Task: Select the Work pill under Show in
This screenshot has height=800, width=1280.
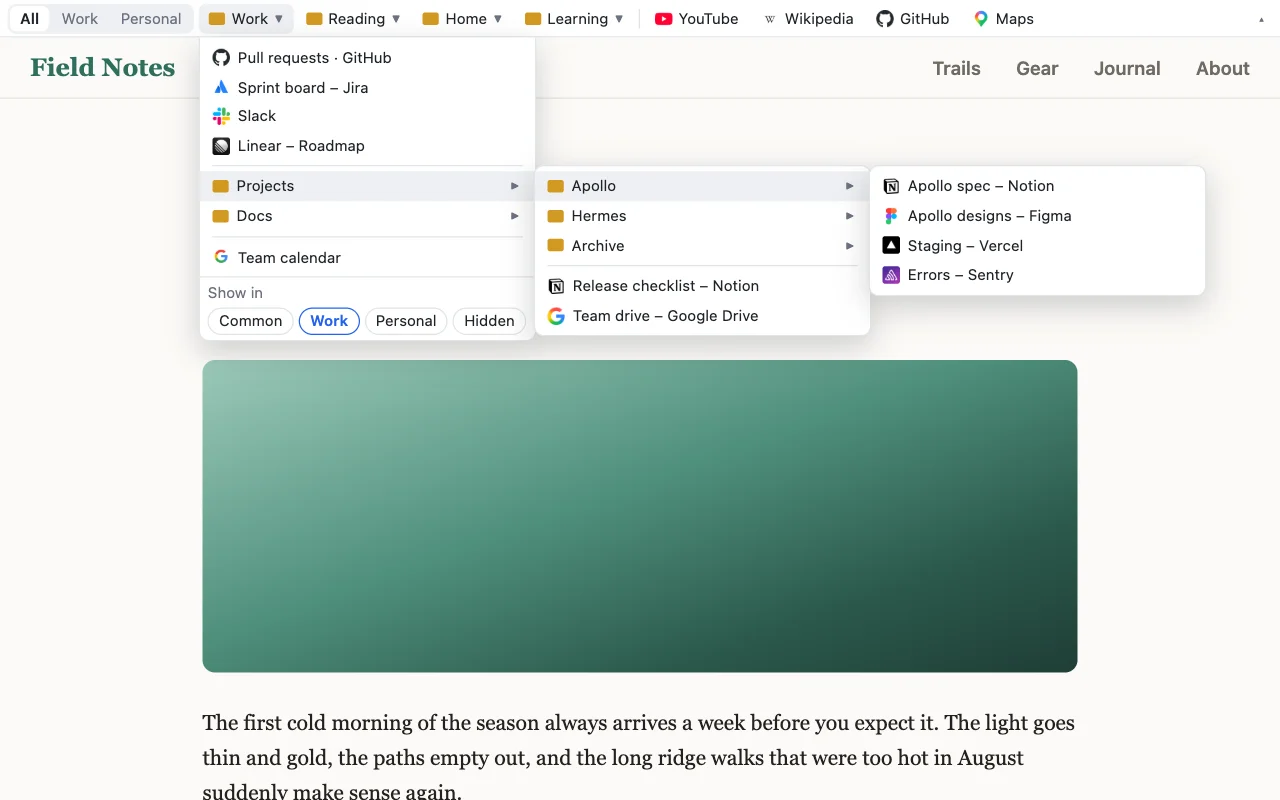Action: click(329, 321)
